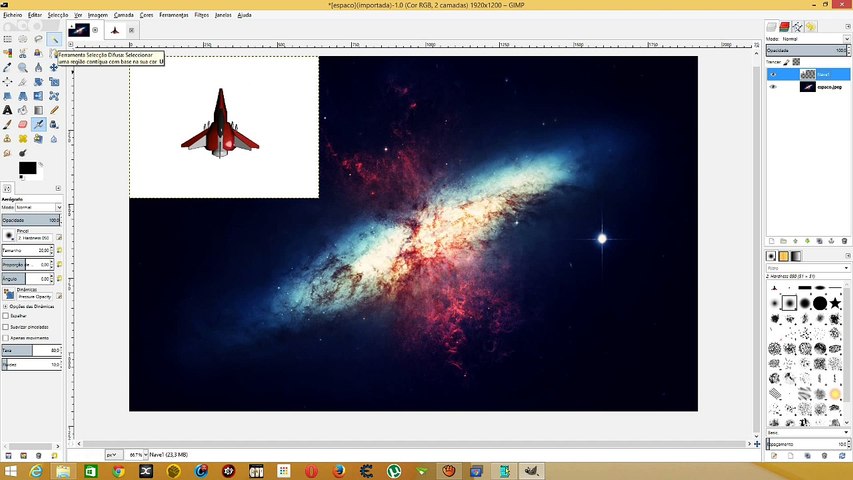This screenshot has height=480, width=853.
Task: Open the Imagem menu
Action: click(98, 15)
